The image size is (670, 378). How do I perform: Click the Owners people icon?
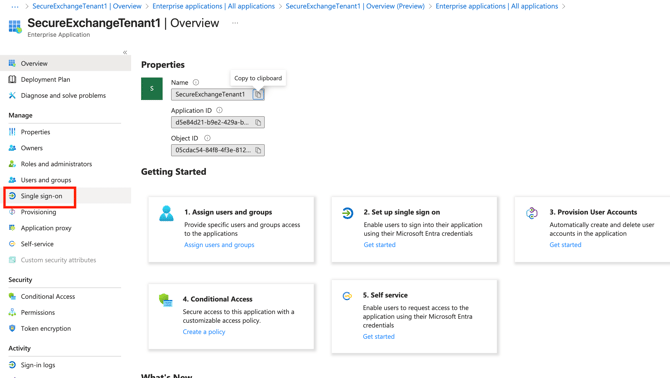[12, 148]
